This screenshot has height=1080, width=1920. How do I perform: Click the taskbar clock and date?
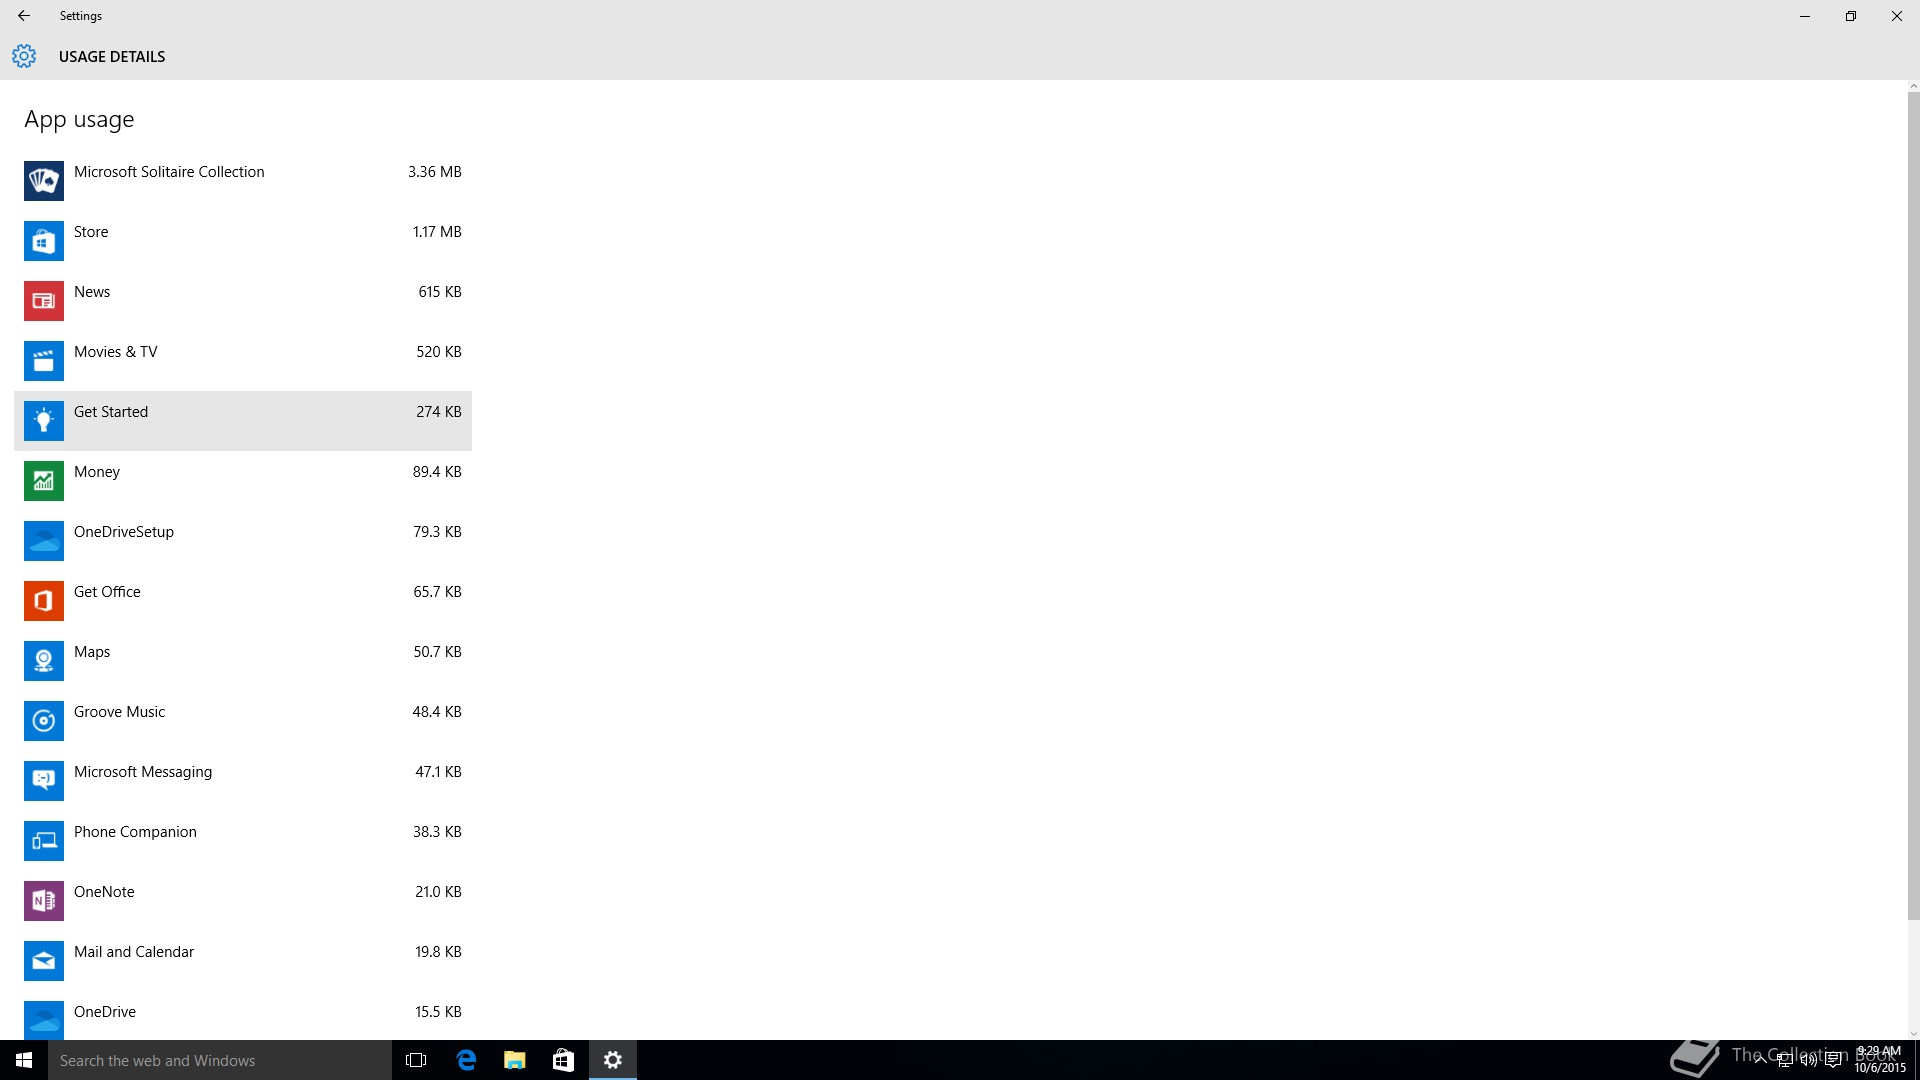[x=1880, y=1060]
